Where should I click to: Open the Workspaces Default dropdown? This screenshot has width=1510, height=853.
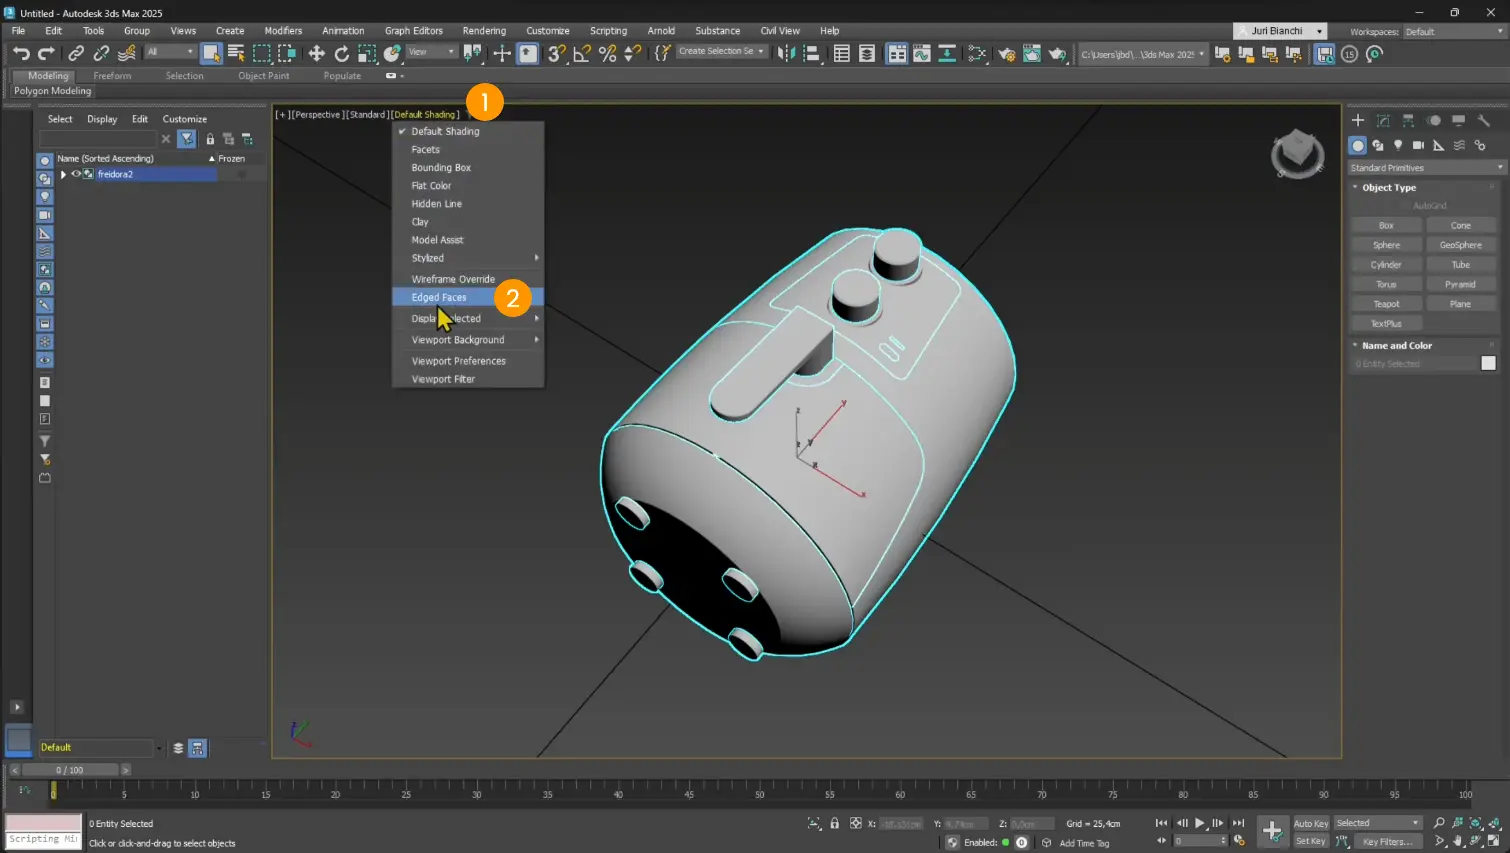1454,32
